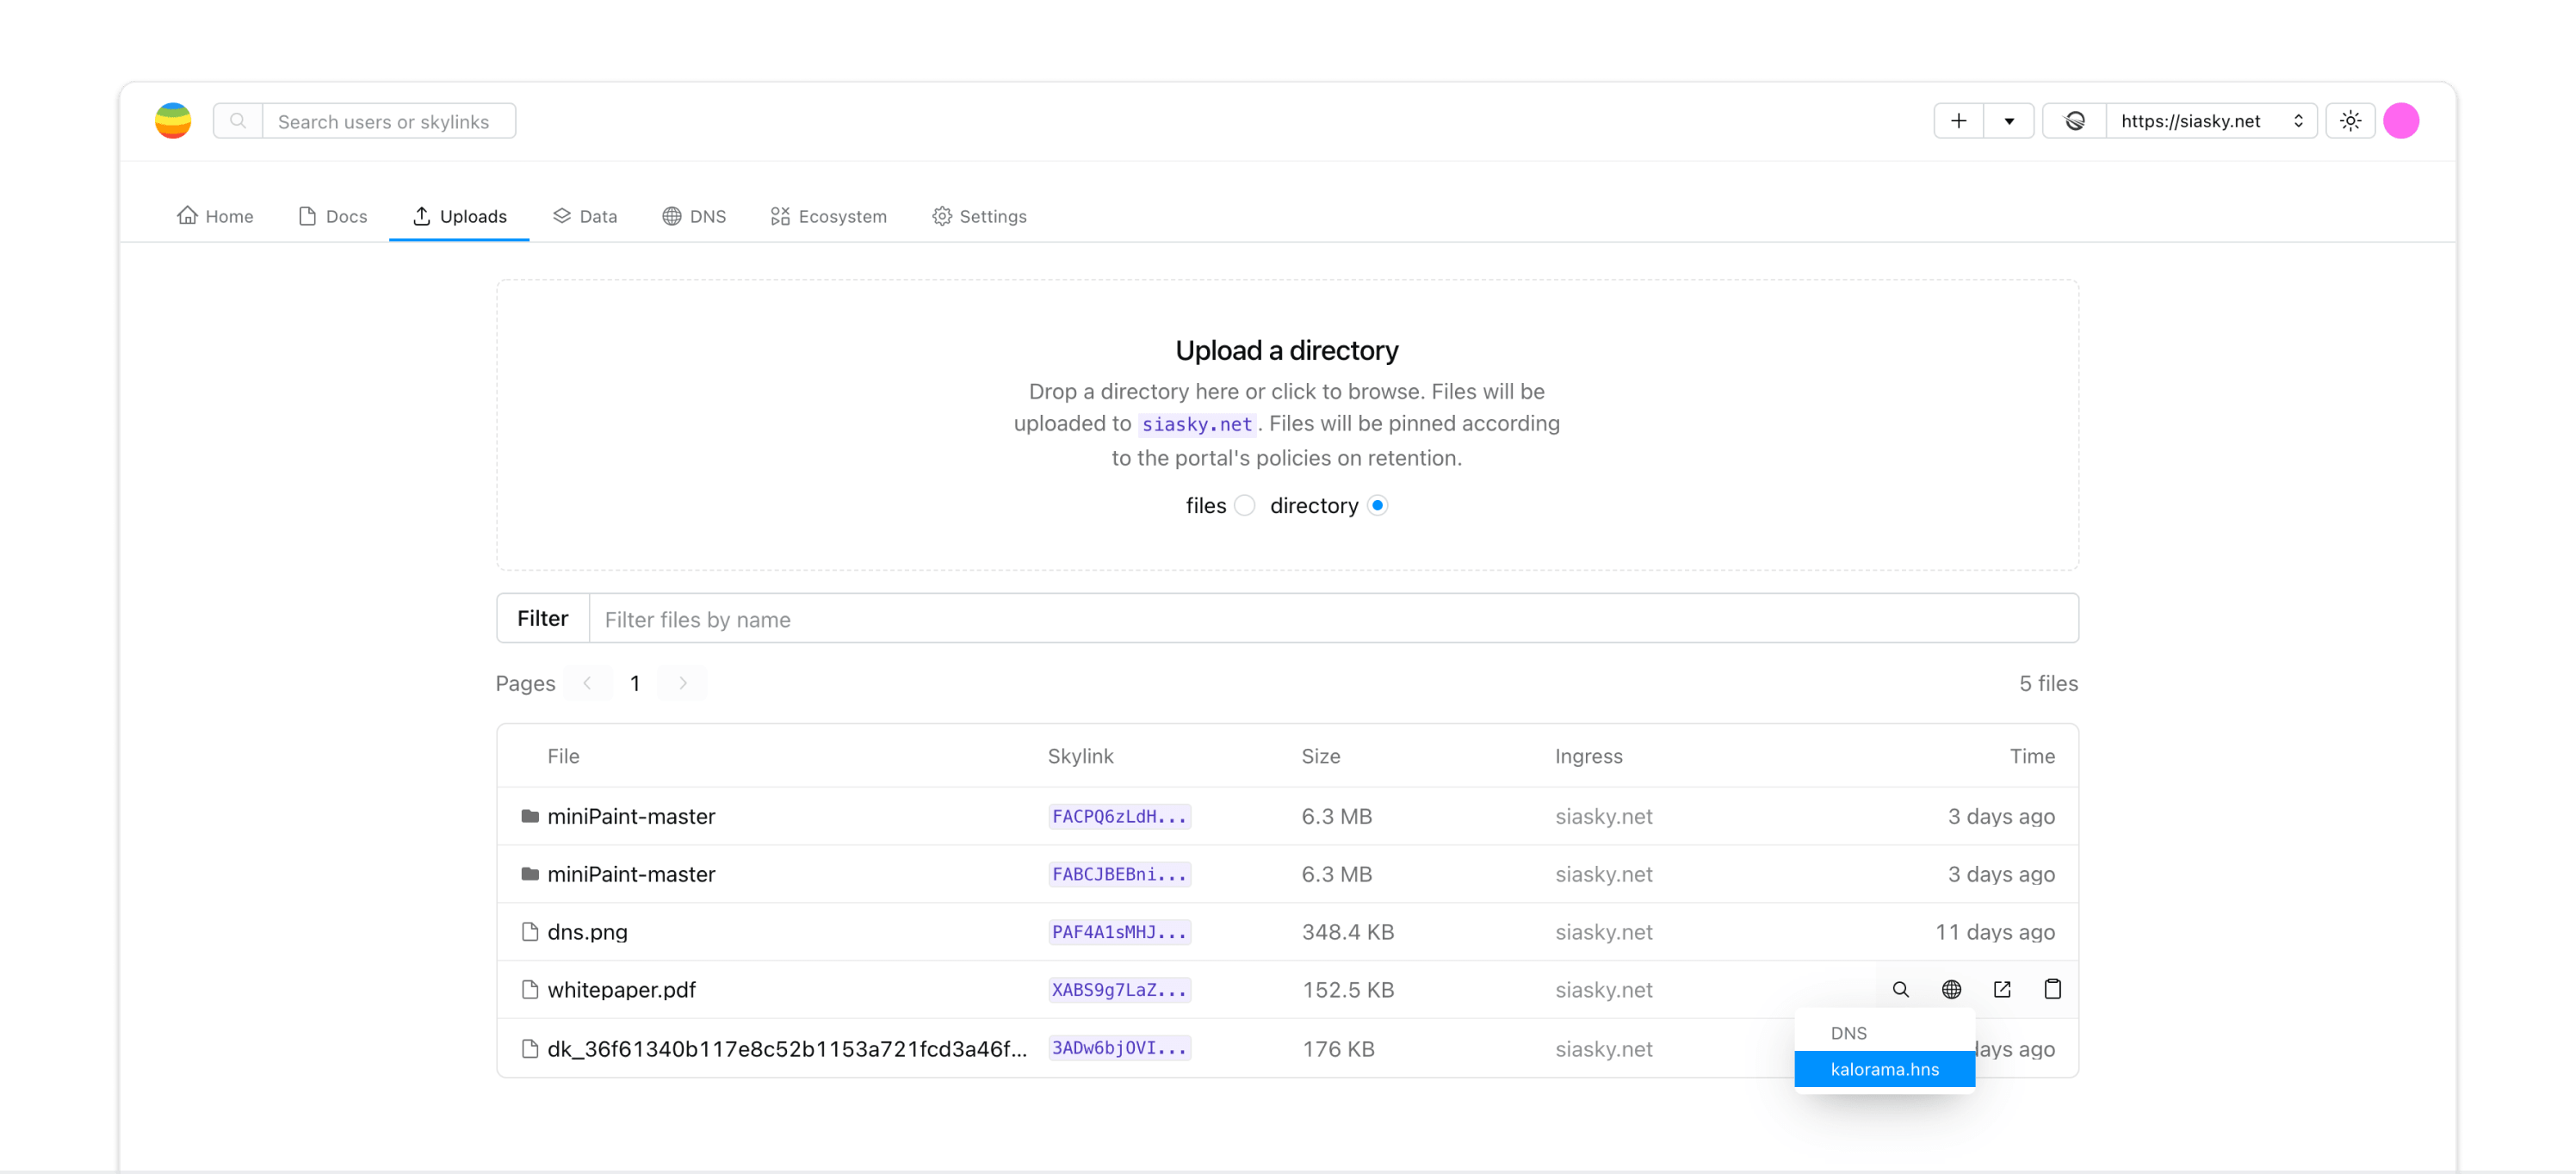
Task: Go to next page of files
Action: pyautogui.click(x=683, y=683)
